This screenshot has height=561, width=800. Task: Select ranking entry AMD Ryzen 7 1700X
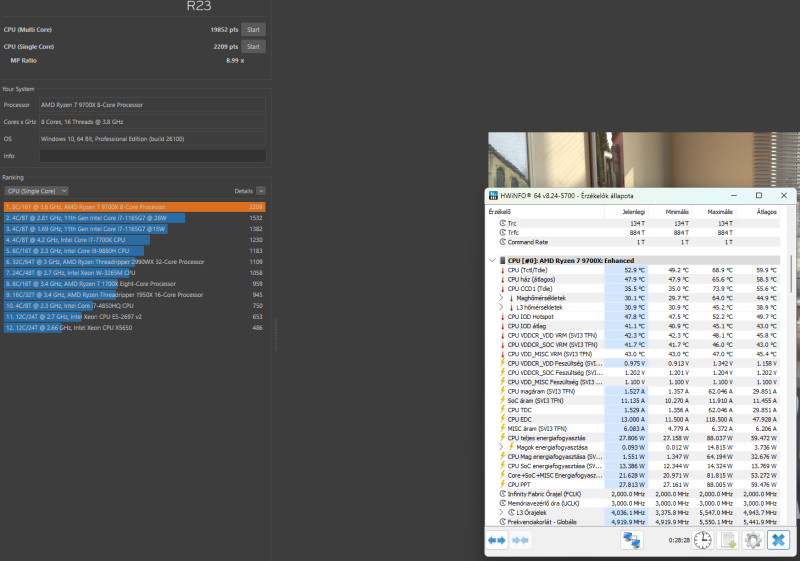[135, 284]
